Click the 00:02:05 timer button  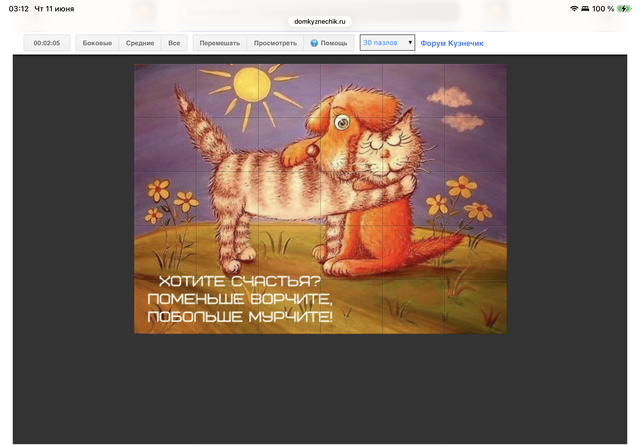(x=47, y=43)
